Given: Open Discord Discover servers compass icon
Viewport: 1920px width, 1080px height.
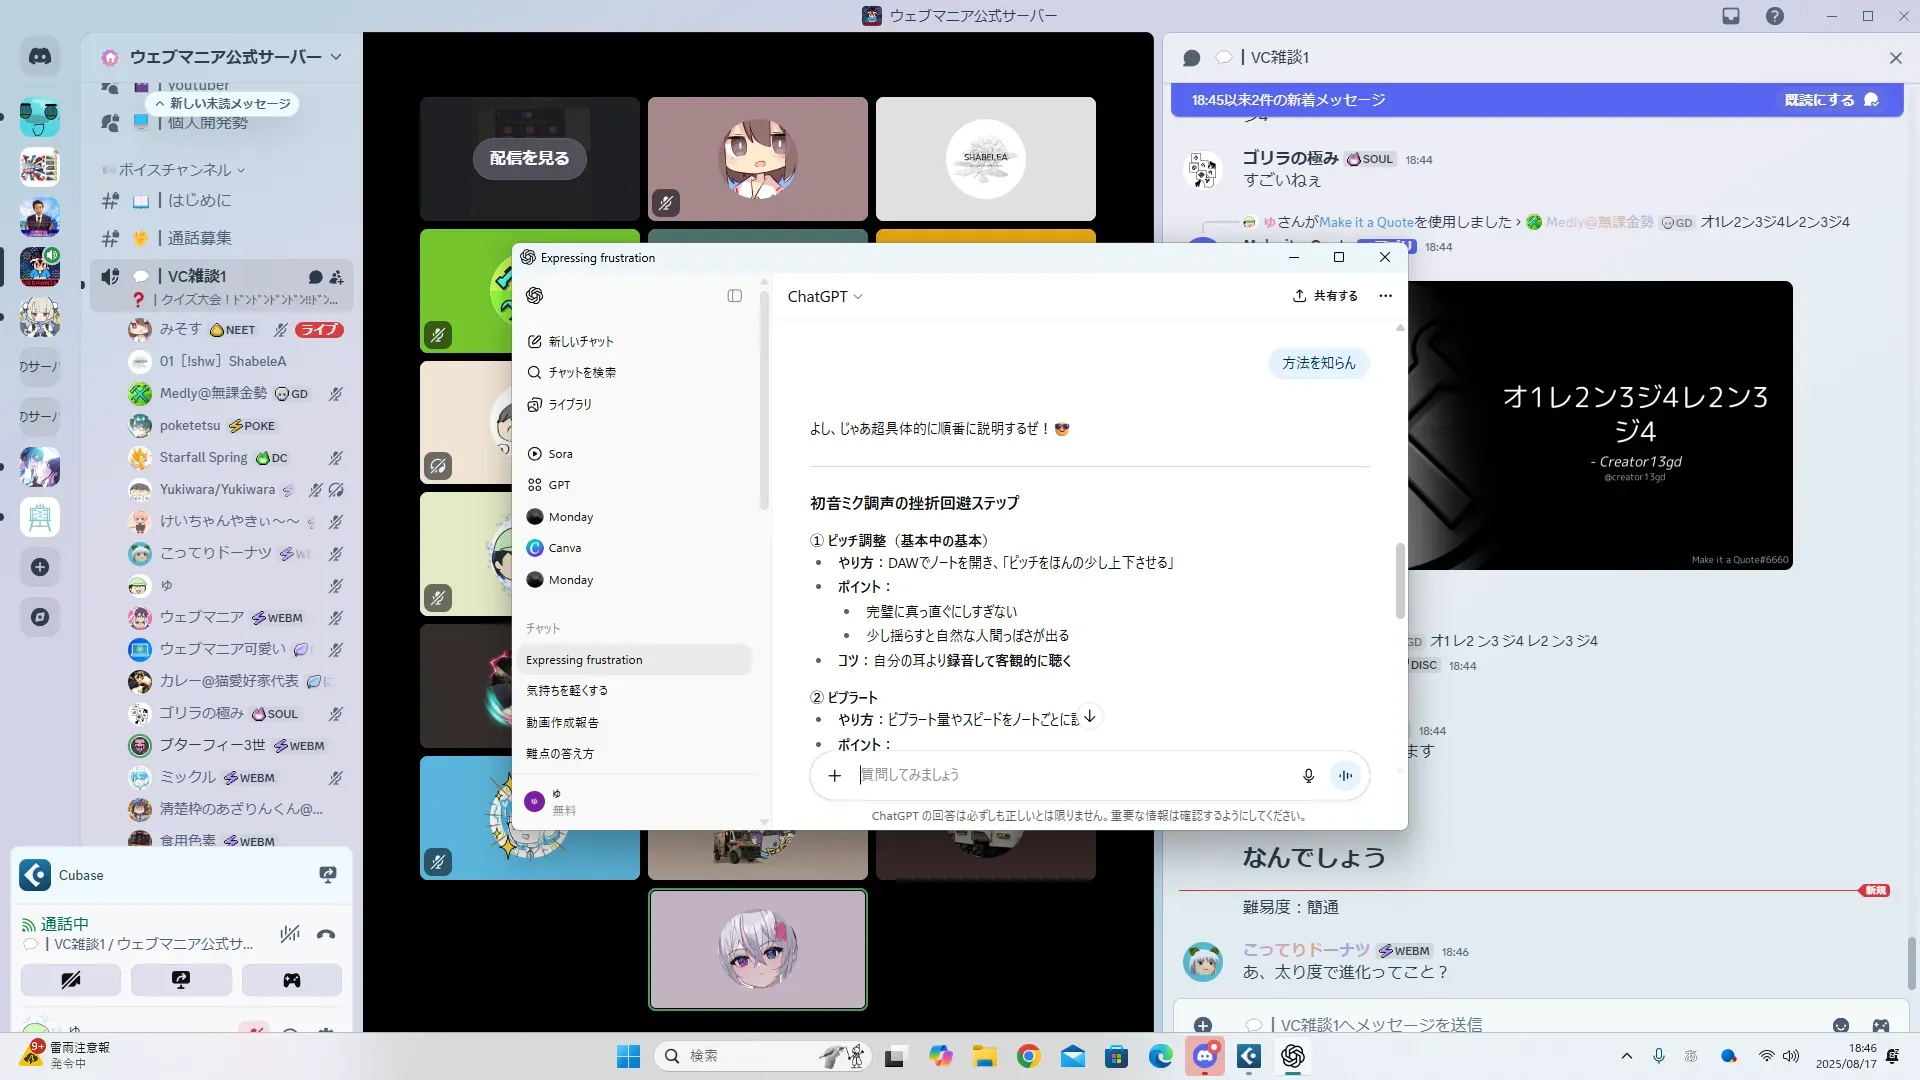Looking at the screenshot, I should coord(40,617).
